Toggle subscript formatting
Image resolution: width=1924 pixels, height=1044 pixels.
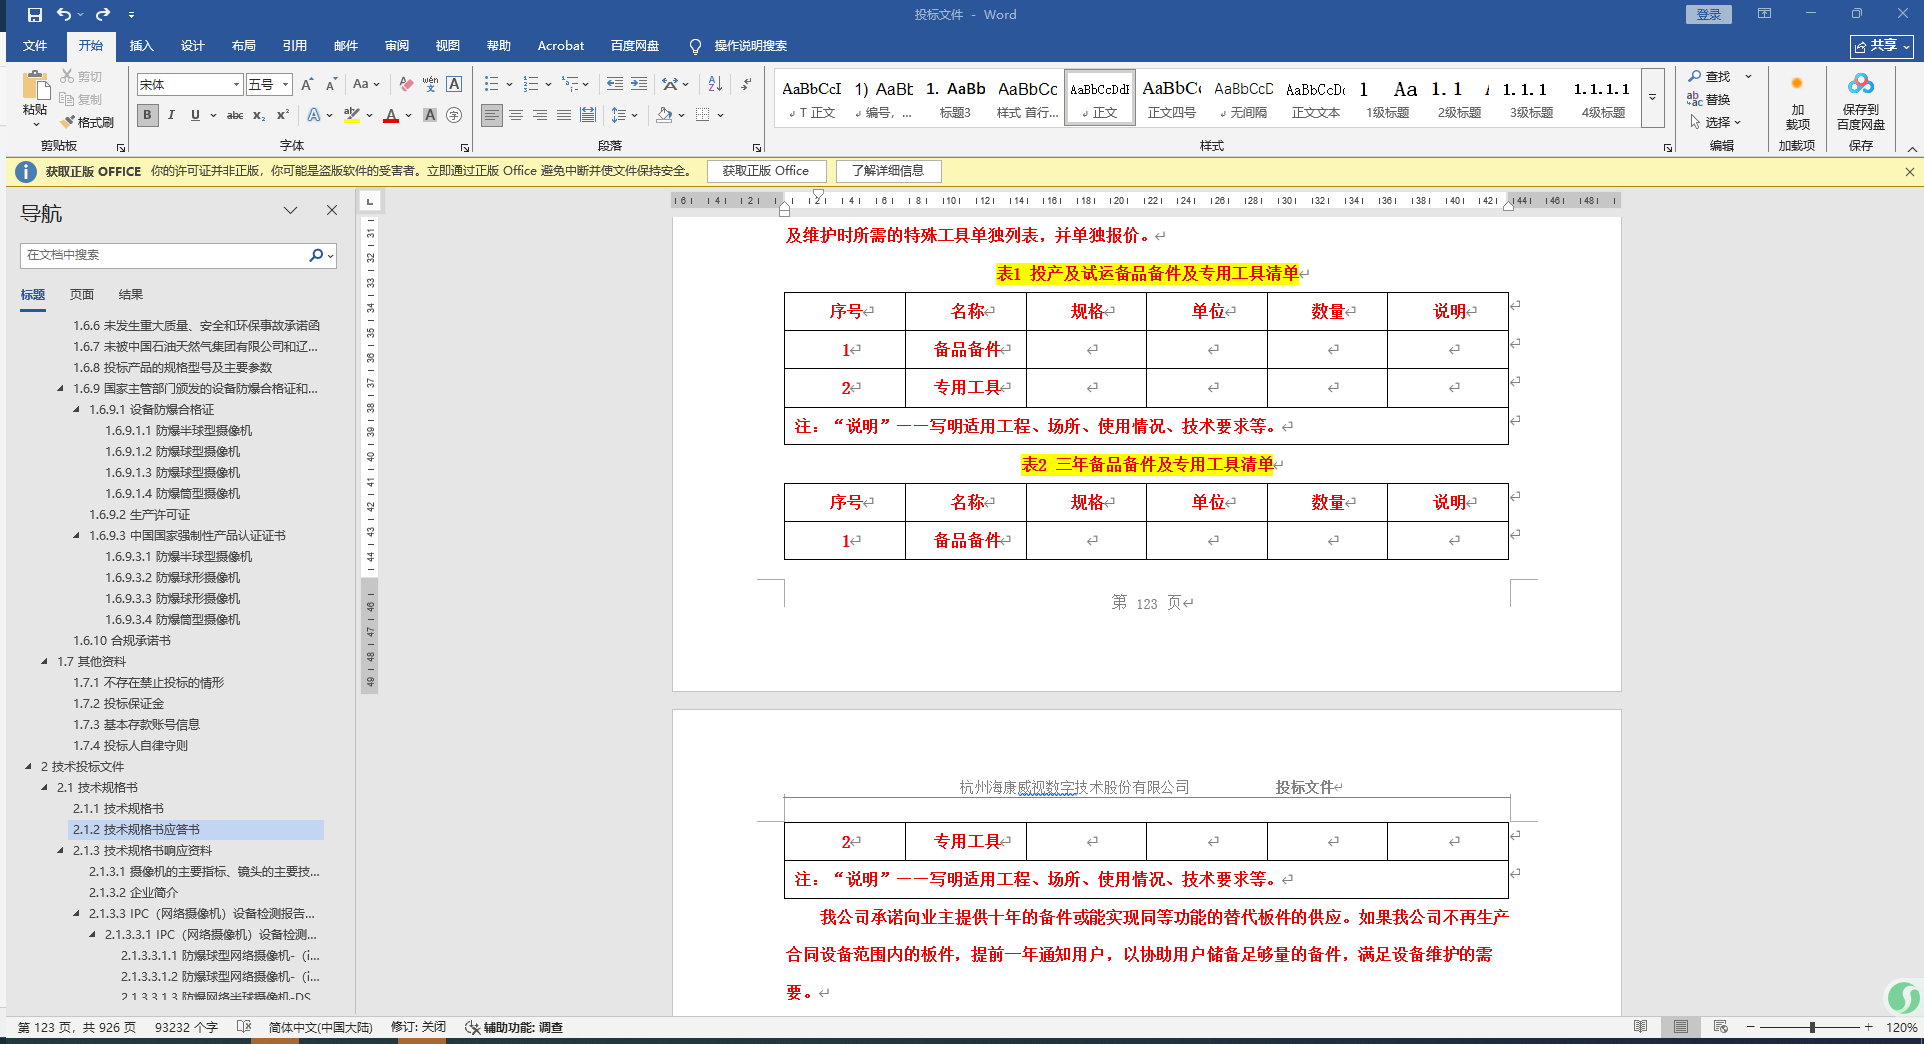(x=259, y=115)
